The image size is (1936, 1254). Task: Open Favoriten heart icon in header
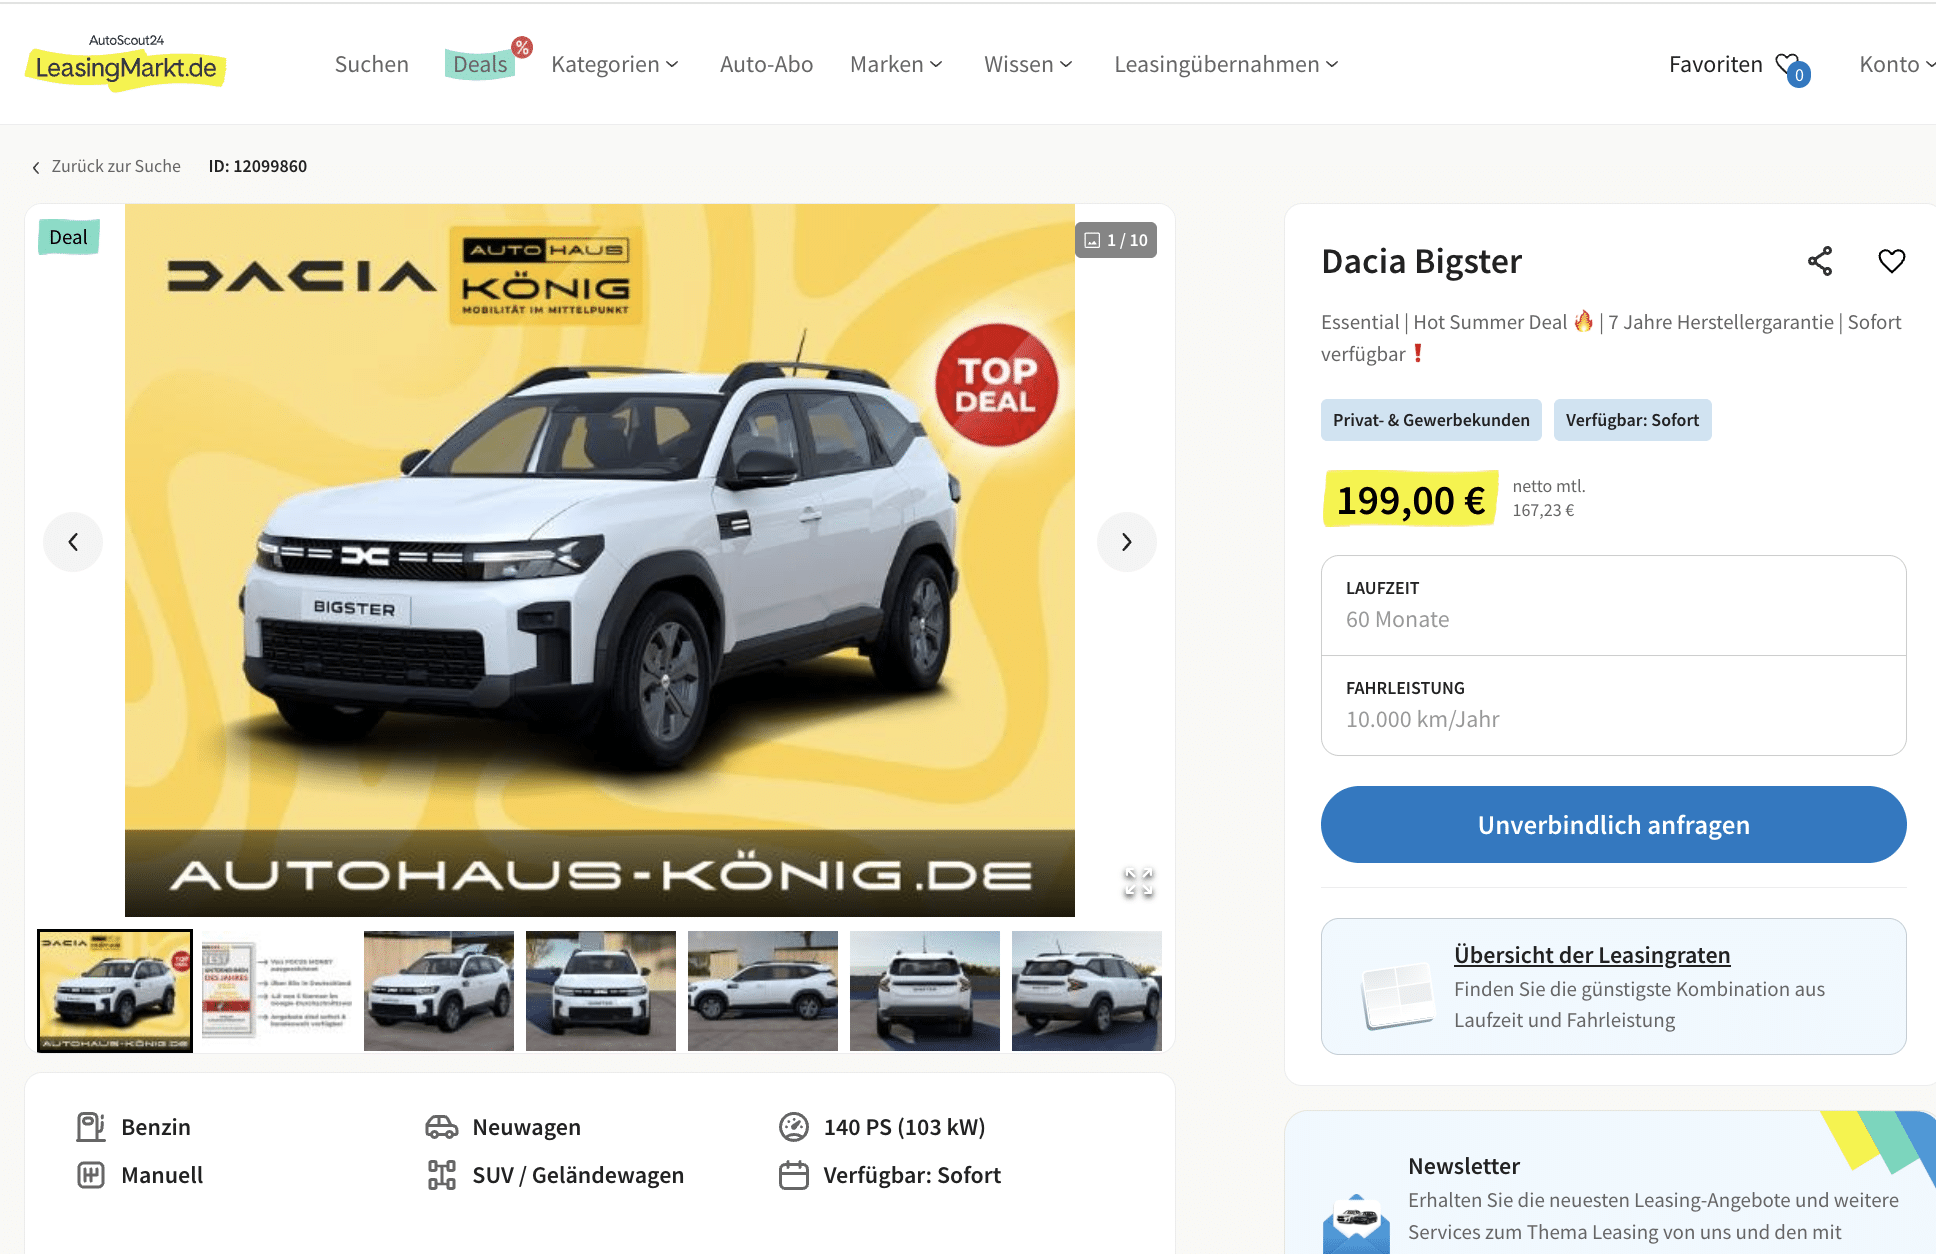[1790, 66]
